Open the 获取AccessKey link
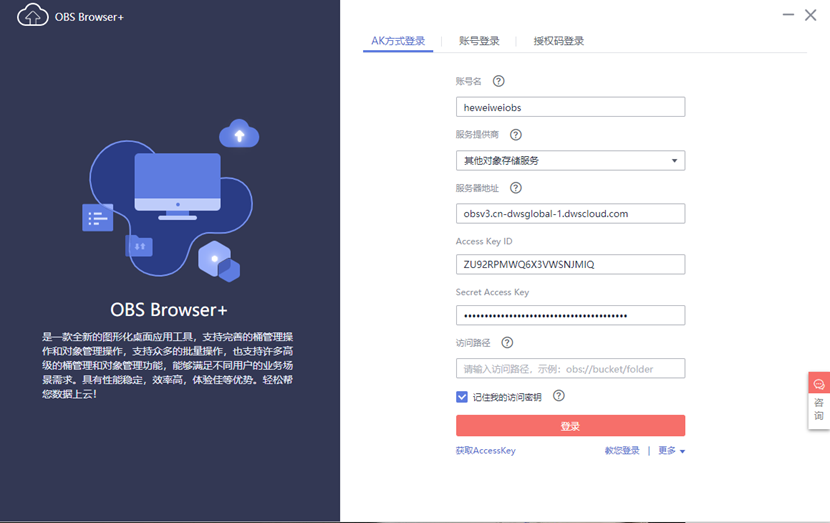This screenshot has height=523, width=830. [x=485, y=450]
